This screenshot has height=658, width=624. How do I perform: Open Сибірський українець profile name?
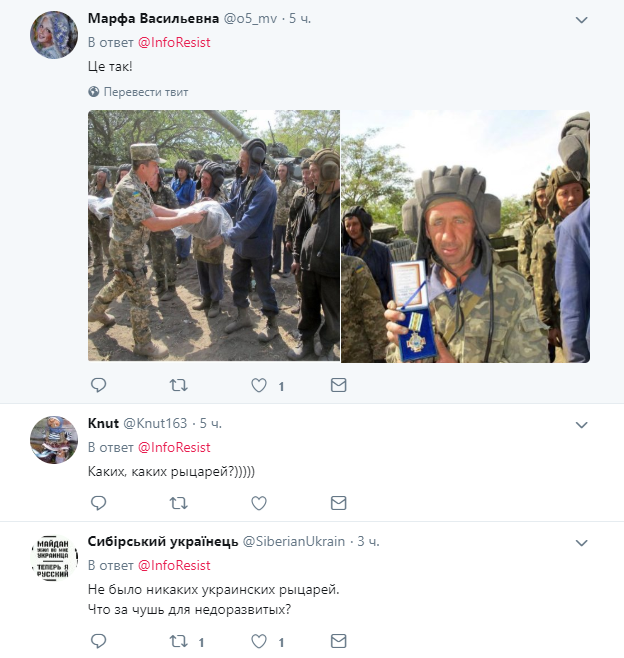(x=163, y=541)
